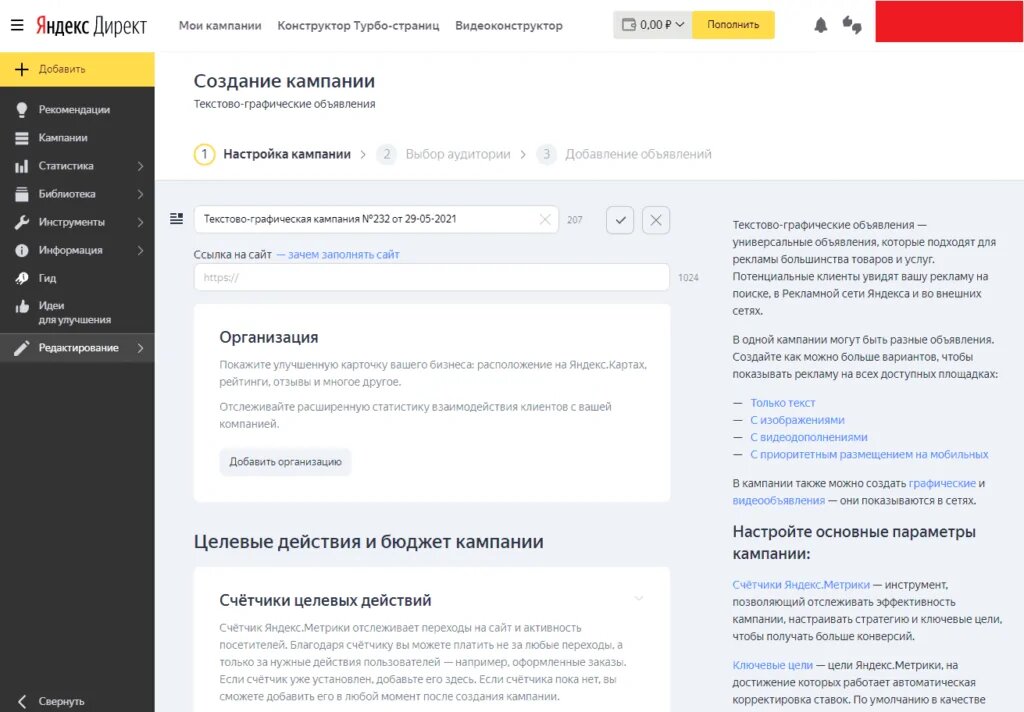Viewport: 1024px width, 712px height.
Task: Expand the Информация submenu chevron
Action: pyautogui.click(x=140, y=250)
